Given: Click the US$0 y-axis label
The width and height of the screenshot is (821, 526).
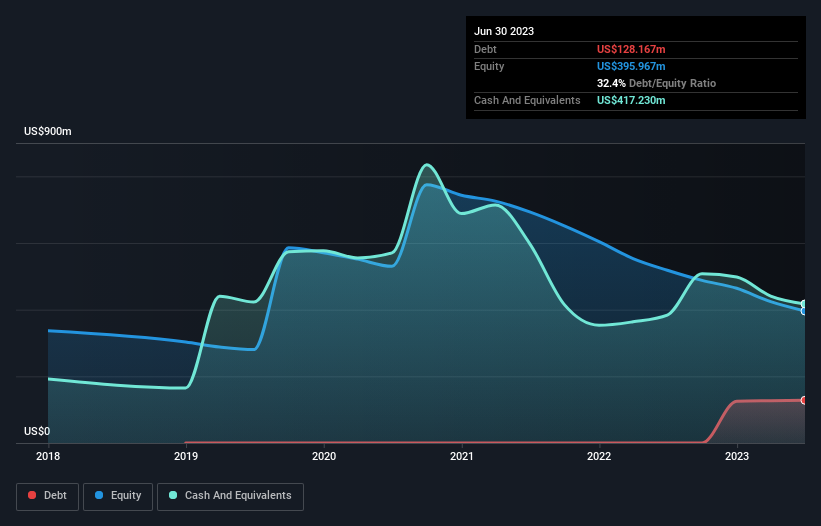Looking at the screenshot, I should [x=37, y=431].
